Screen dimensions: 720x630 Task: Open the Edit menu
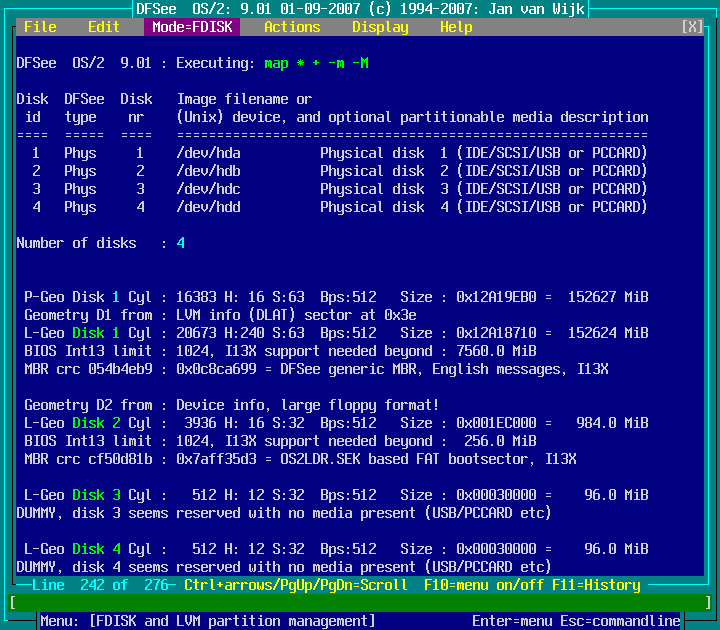(104, 27)
